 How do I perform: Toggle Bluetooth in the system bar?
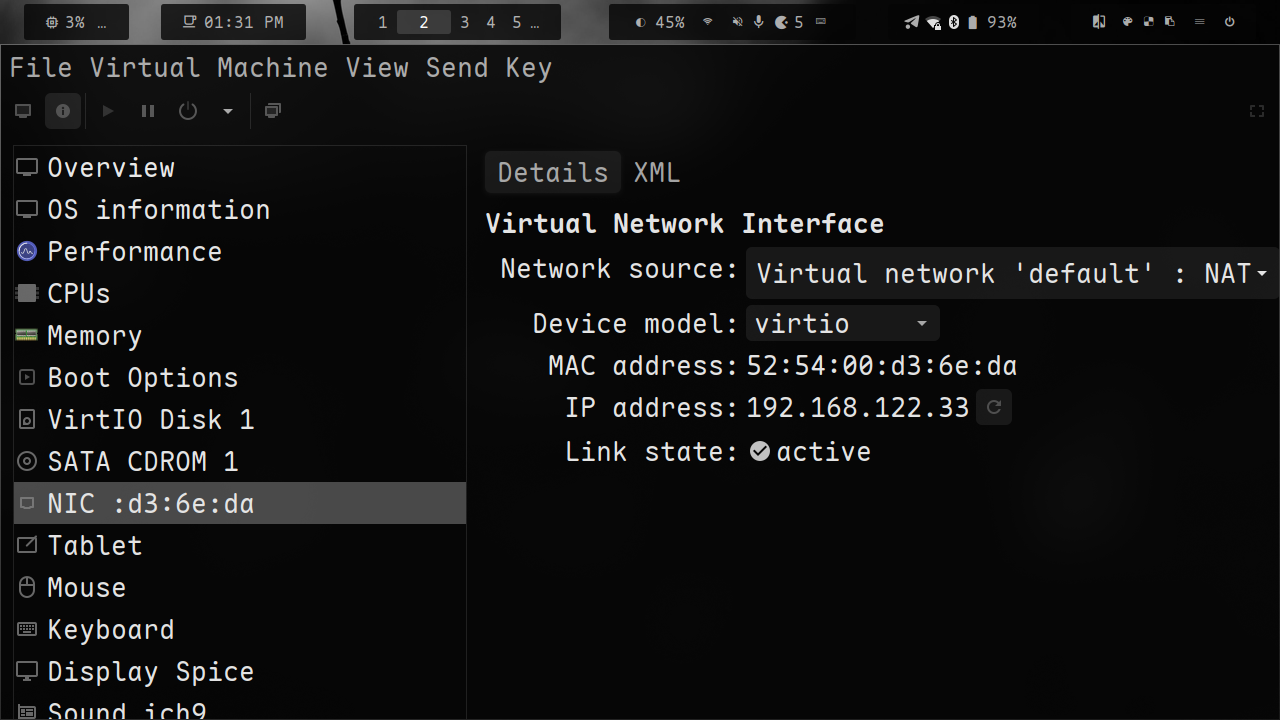954,22
